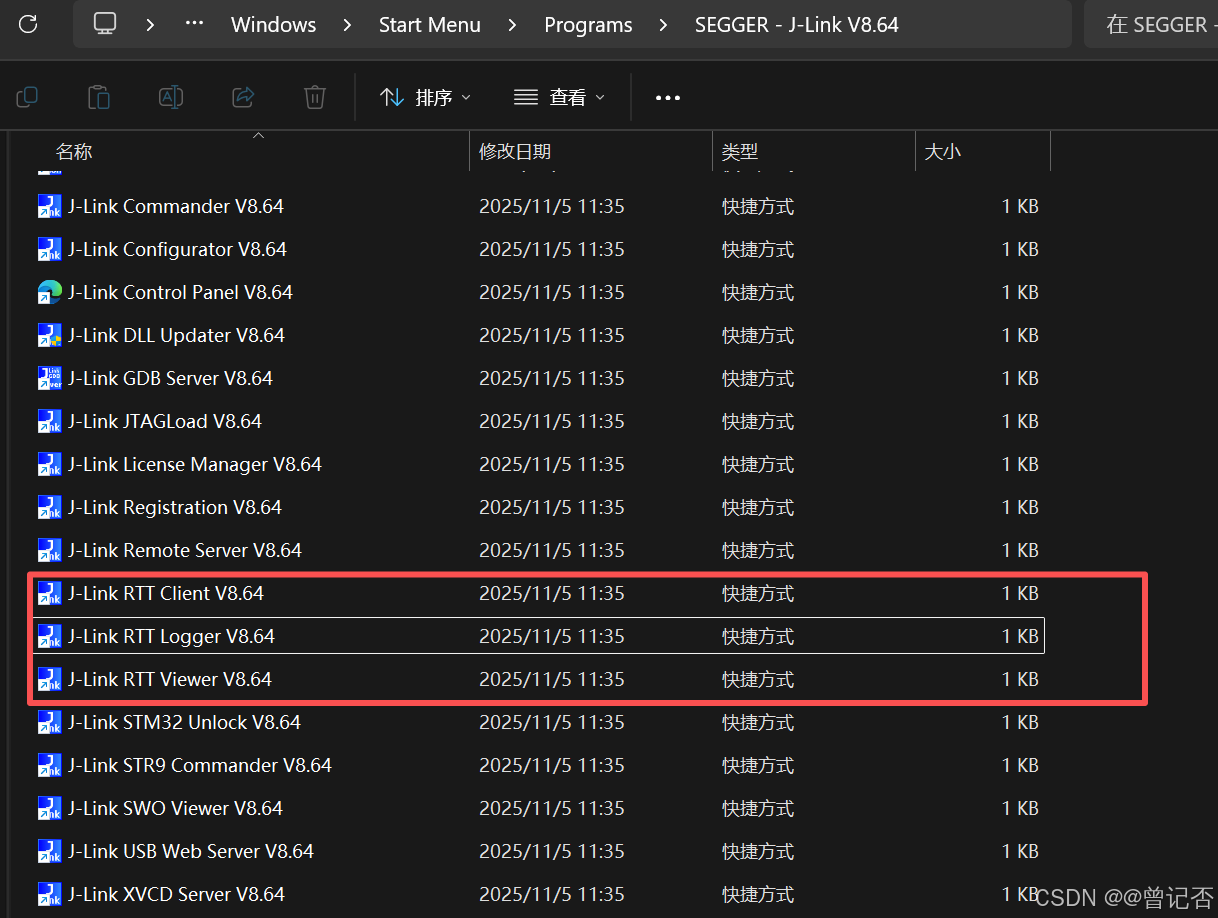Sort by the 修改日期 column header
Image resolution: width=1218 pixels, height=918 pixels.
click(515, 152)
